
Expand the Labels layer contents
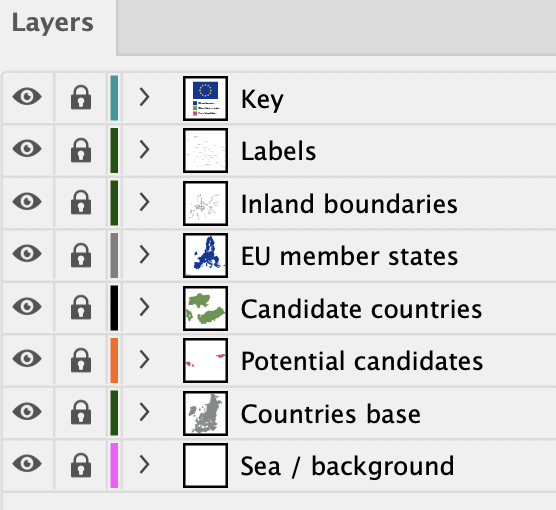click(x=144, y=149)
